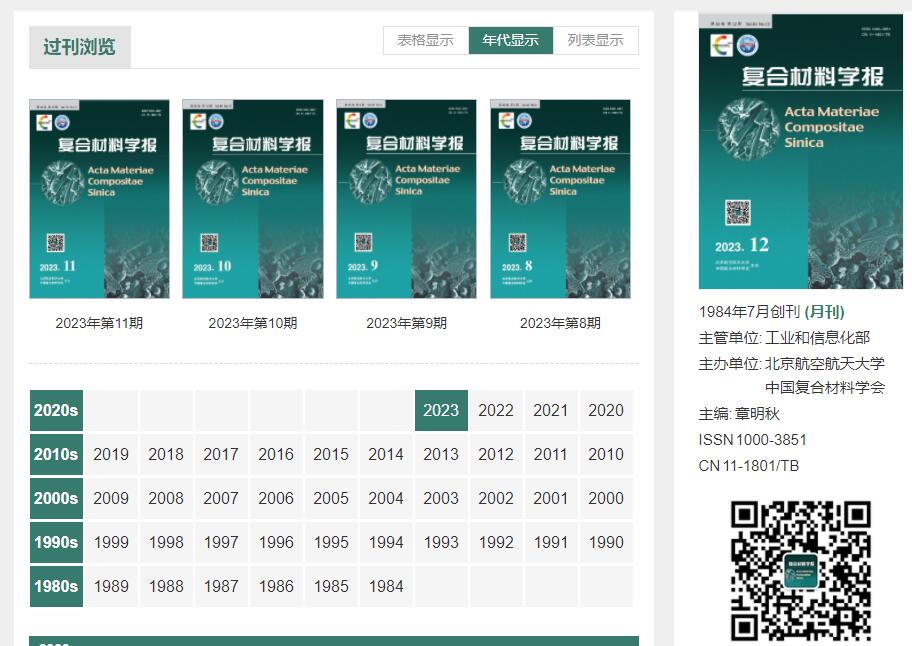
Task: Click the WeChat QR code image
Action: point(800,570)
